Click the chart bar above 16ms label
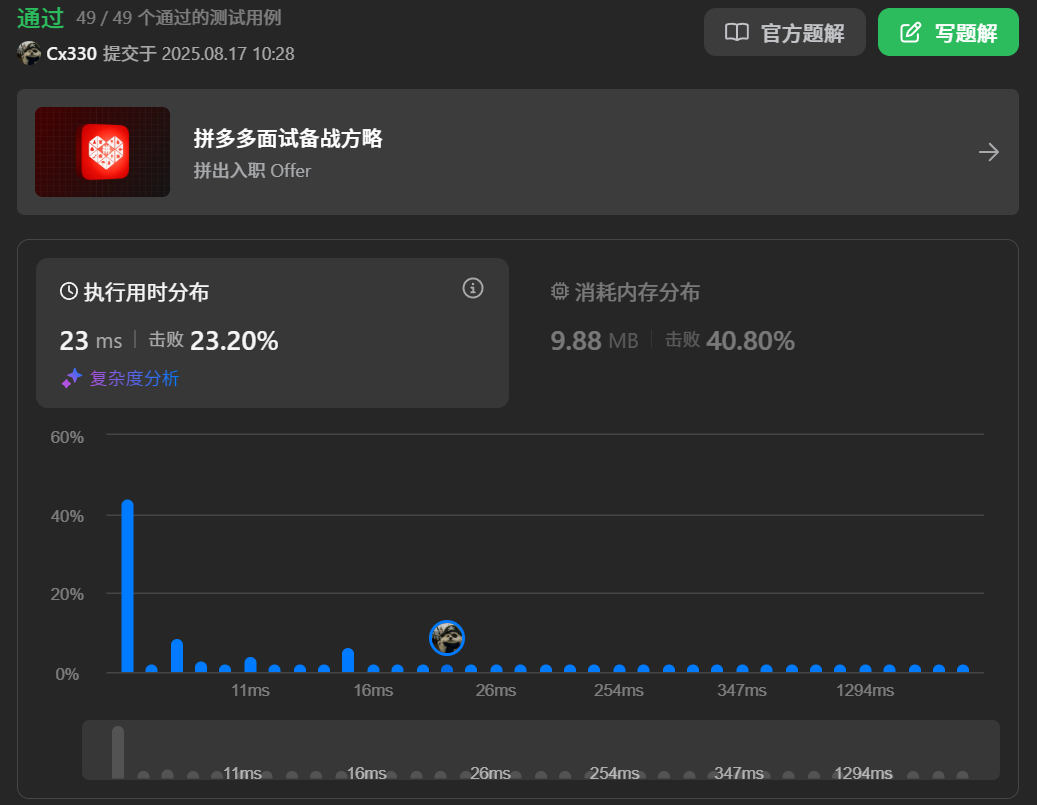The image size is (1037, 805). point(372,669)
